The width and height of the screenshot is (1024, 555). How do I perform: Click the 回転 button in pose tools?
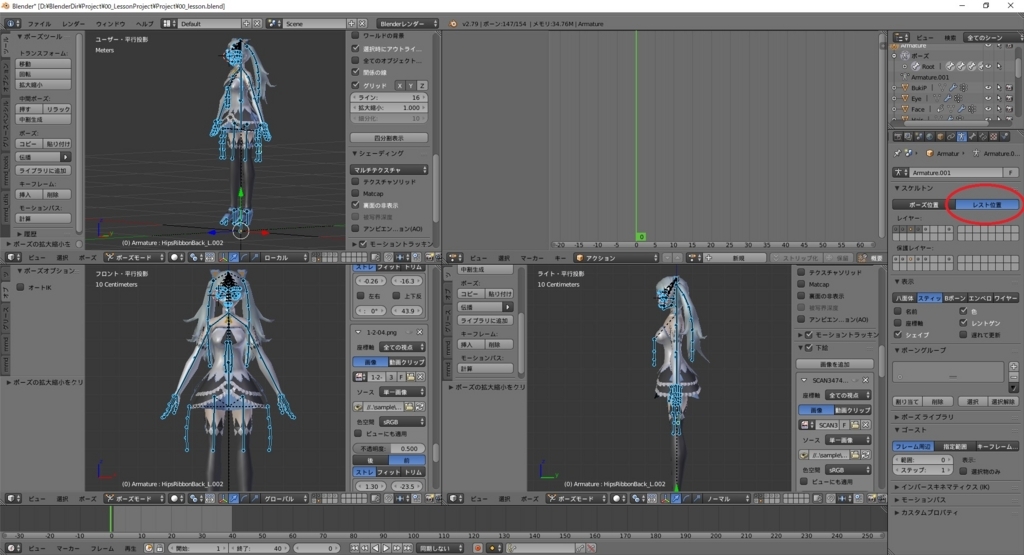(44, 74)
